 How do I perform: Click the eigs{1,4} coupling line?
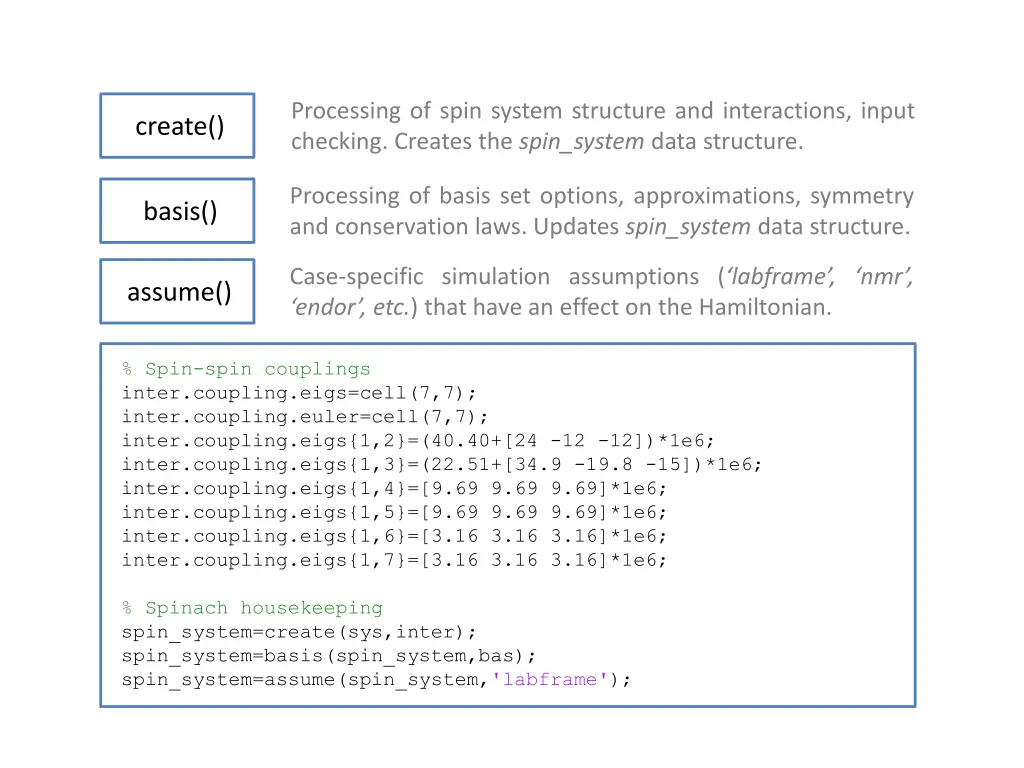(x=394, y=488)
